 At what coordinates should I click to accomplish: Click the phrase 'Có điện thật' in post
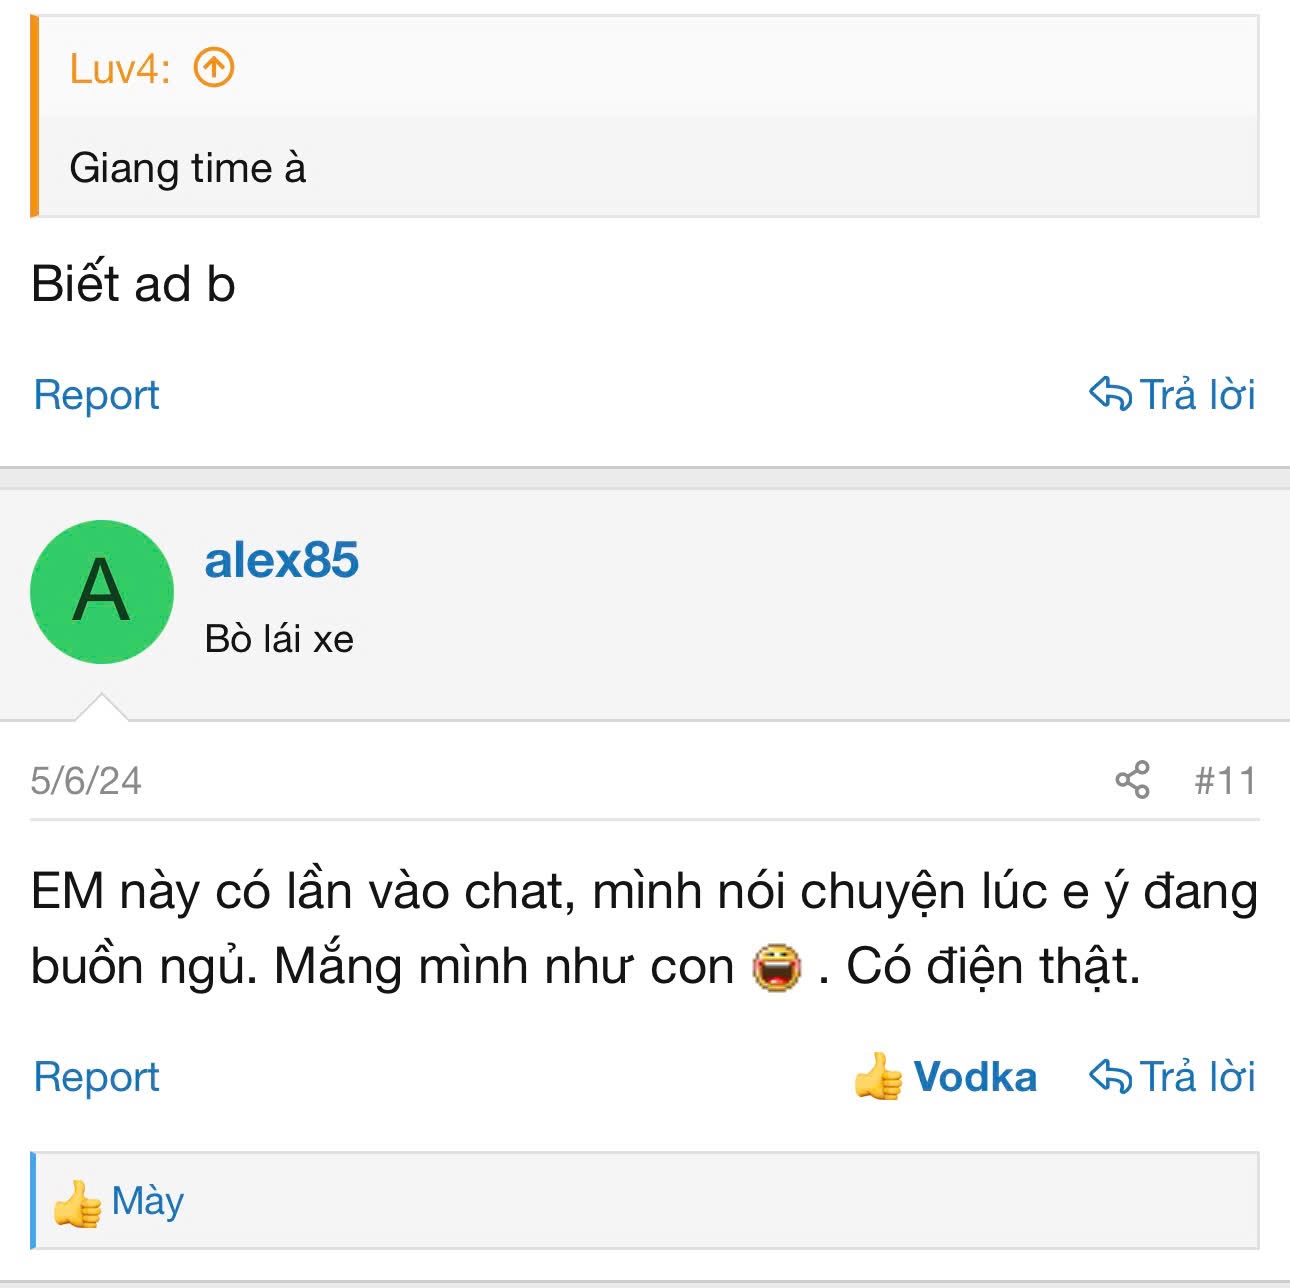pos(992,967)
